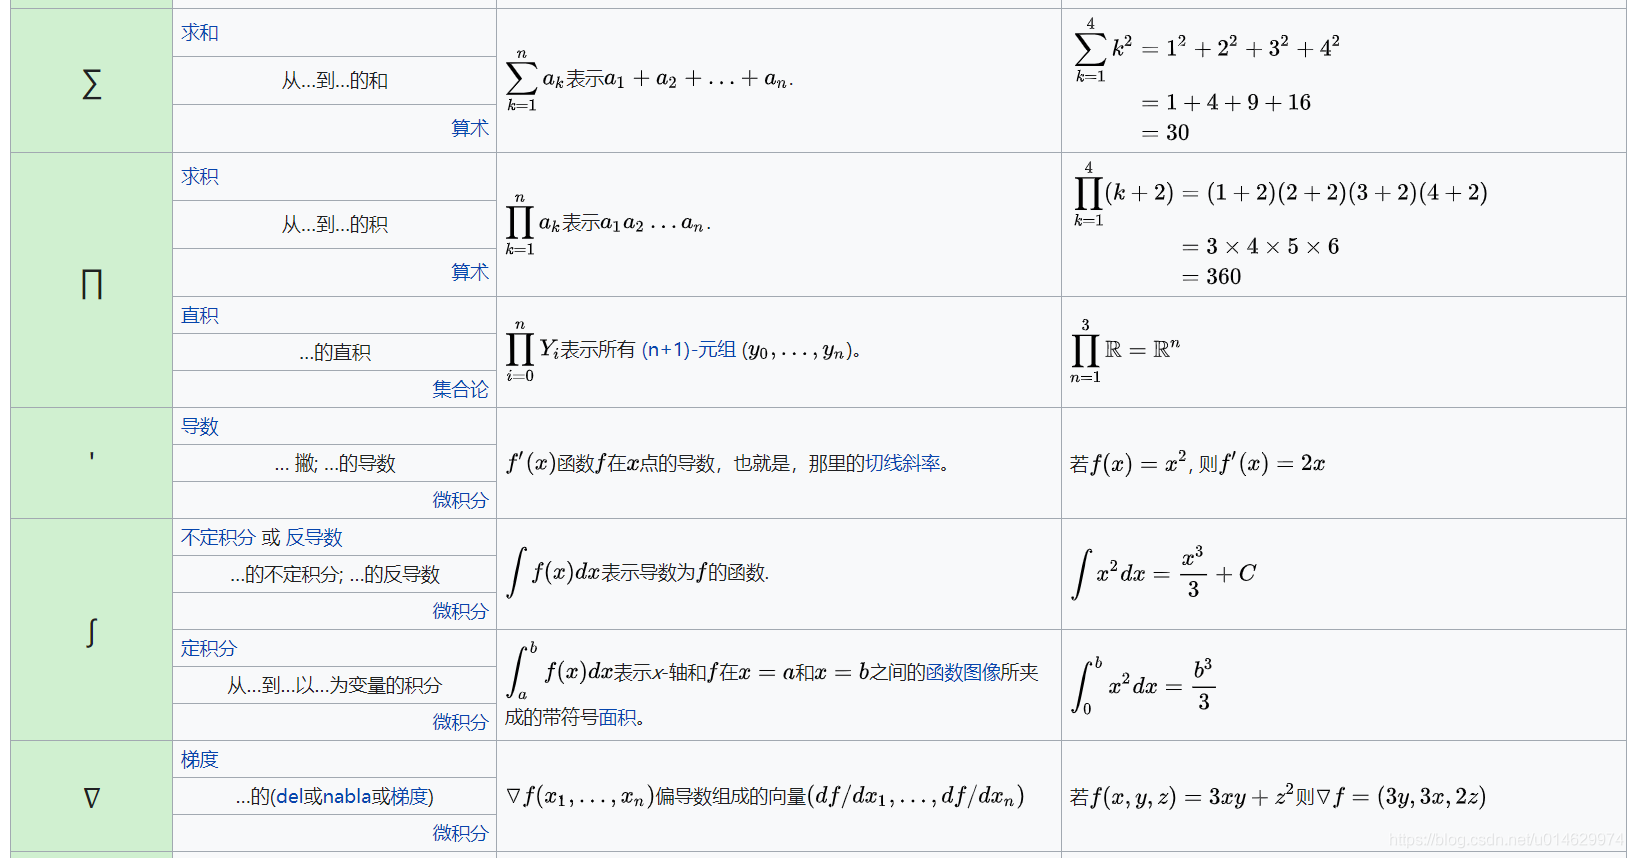Click the text 从...到...以...为变量的积分

[x=334, y=685]
